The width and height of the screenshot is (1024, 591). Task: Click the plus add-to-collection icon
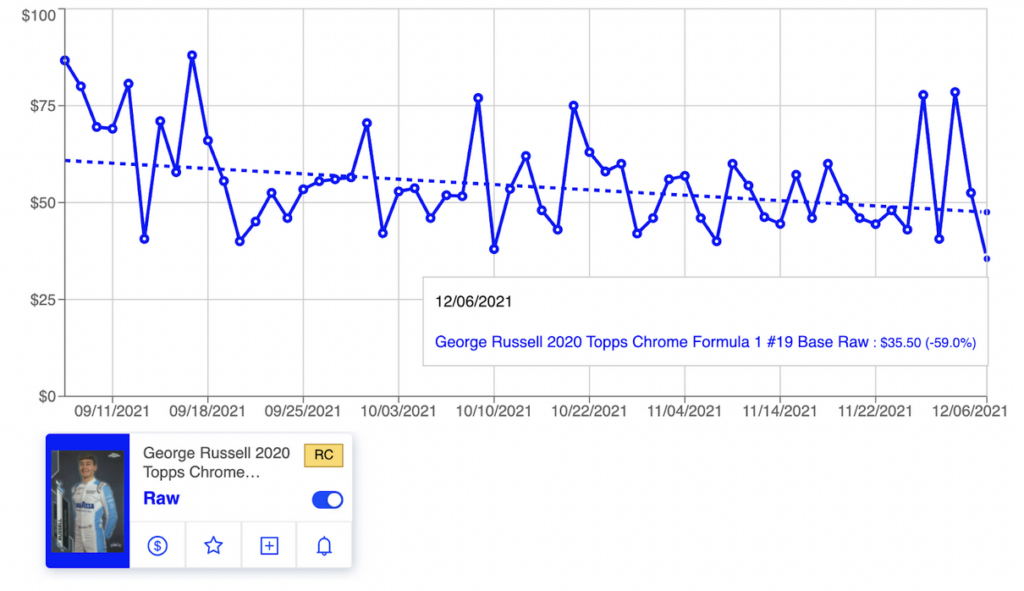(269, 545)
